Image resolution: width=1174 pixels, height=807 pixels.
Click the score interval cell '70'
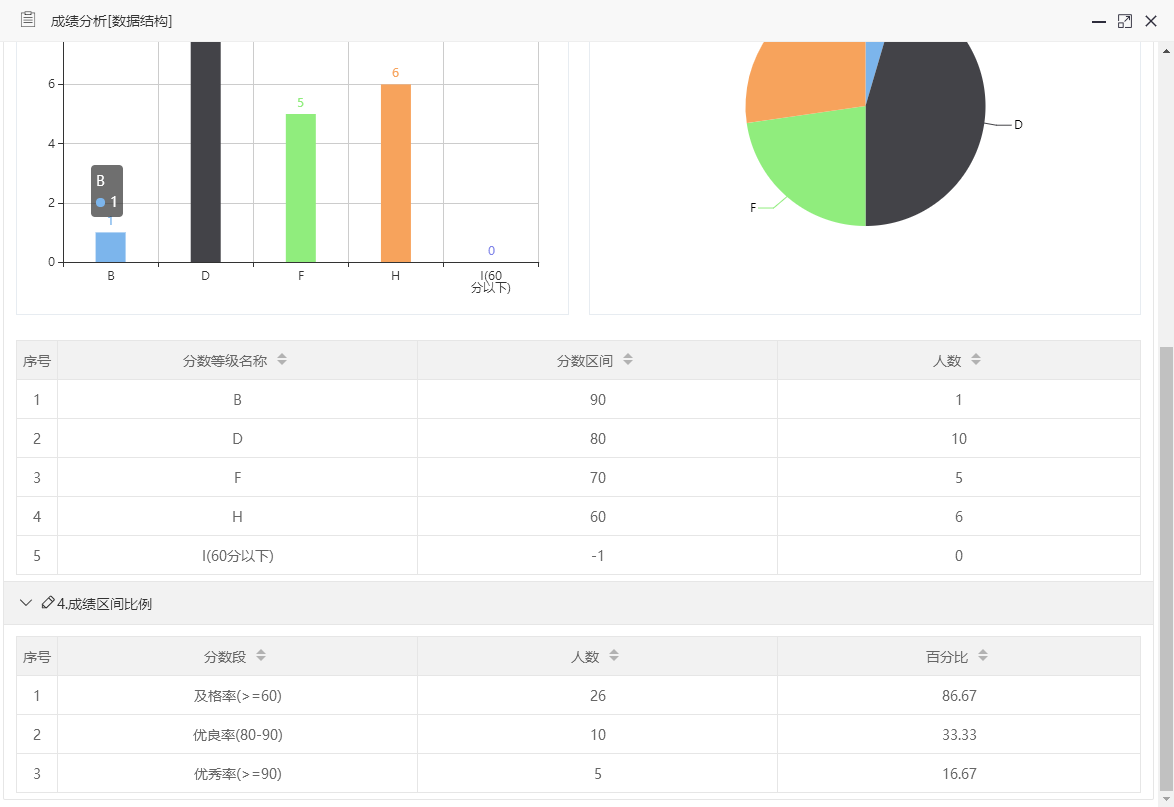[x=597, y=478]
